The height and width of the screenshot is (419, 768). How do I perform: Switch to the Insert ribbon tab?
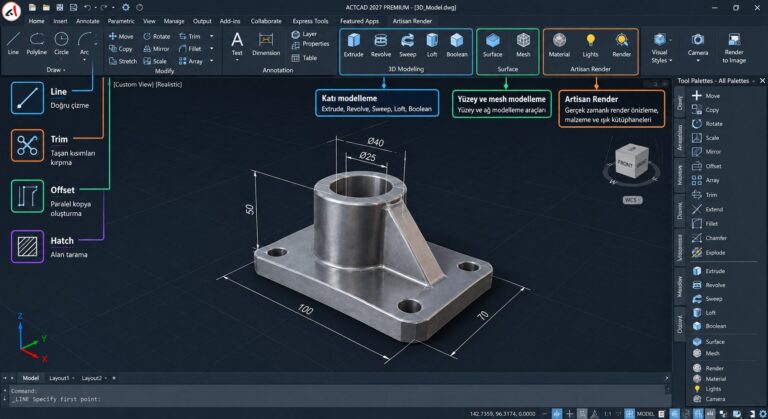coord(60,21)
